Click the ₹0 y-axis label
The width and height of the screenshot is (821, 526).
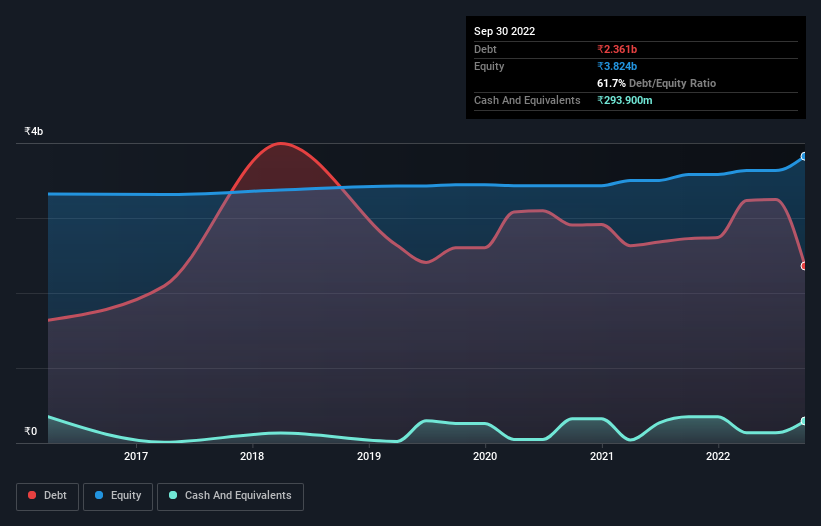tap(31, 431)
